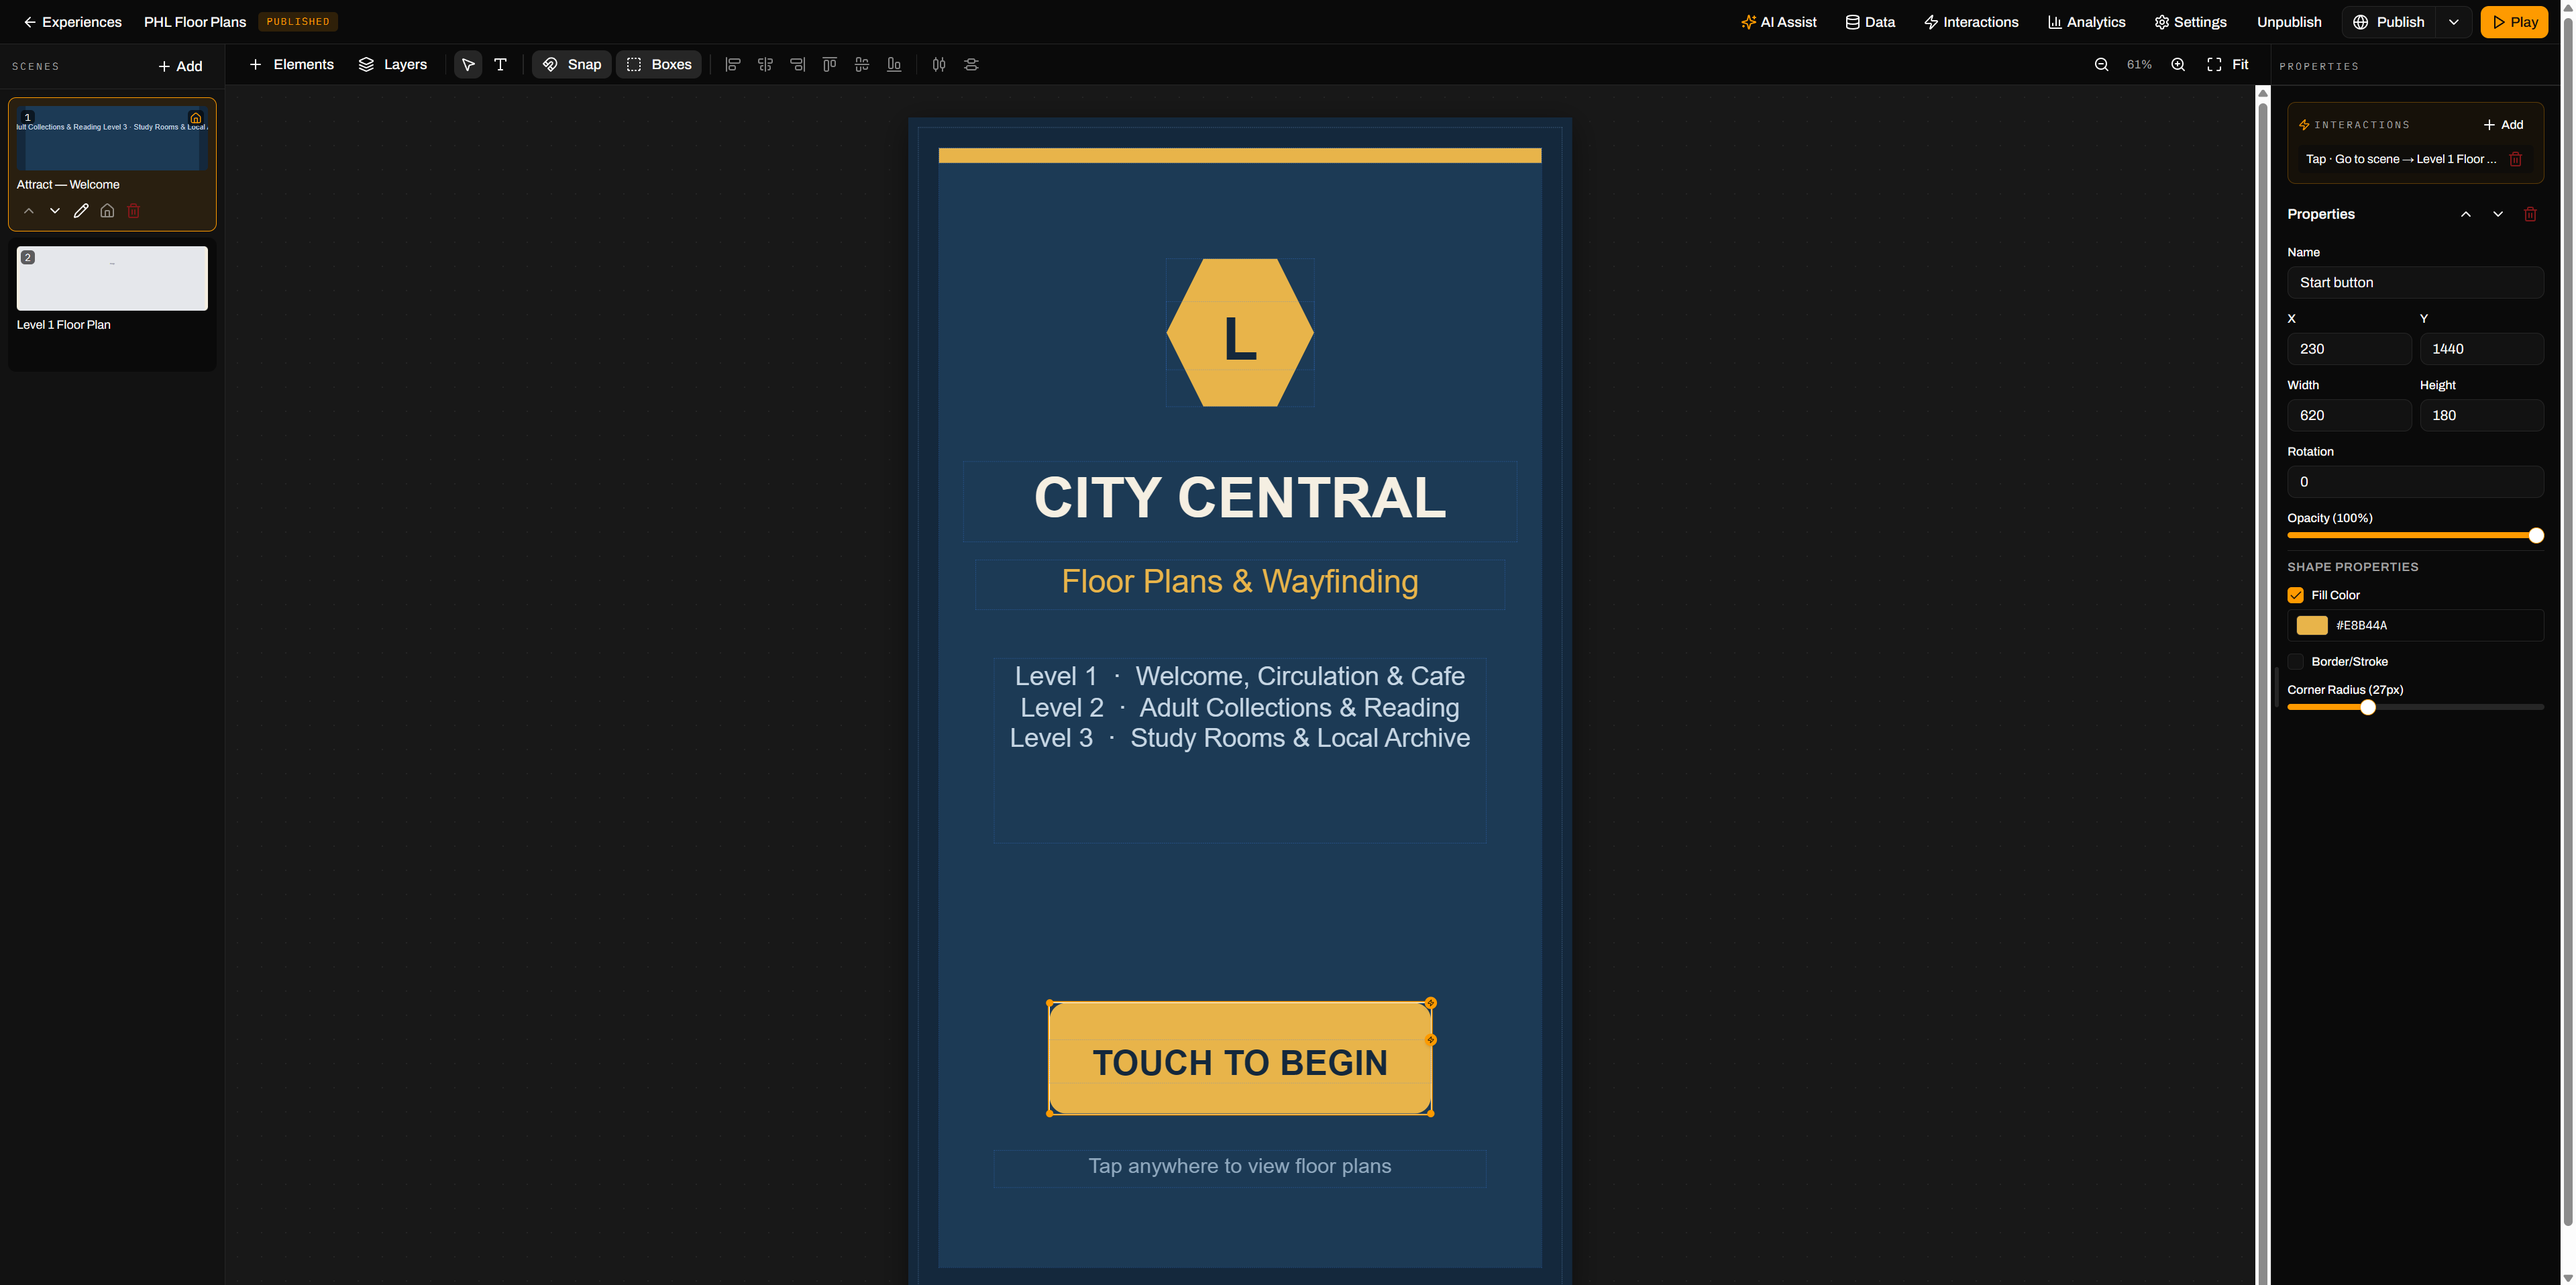Toggle Snap on the toolbar
Image resolution: width=2576 pixels, height=1285 pixels.
[x=572, y=65]
